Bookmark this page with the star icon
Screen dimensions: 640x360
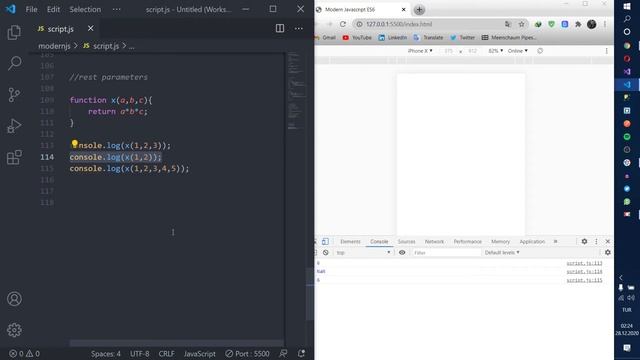(521, 24)
